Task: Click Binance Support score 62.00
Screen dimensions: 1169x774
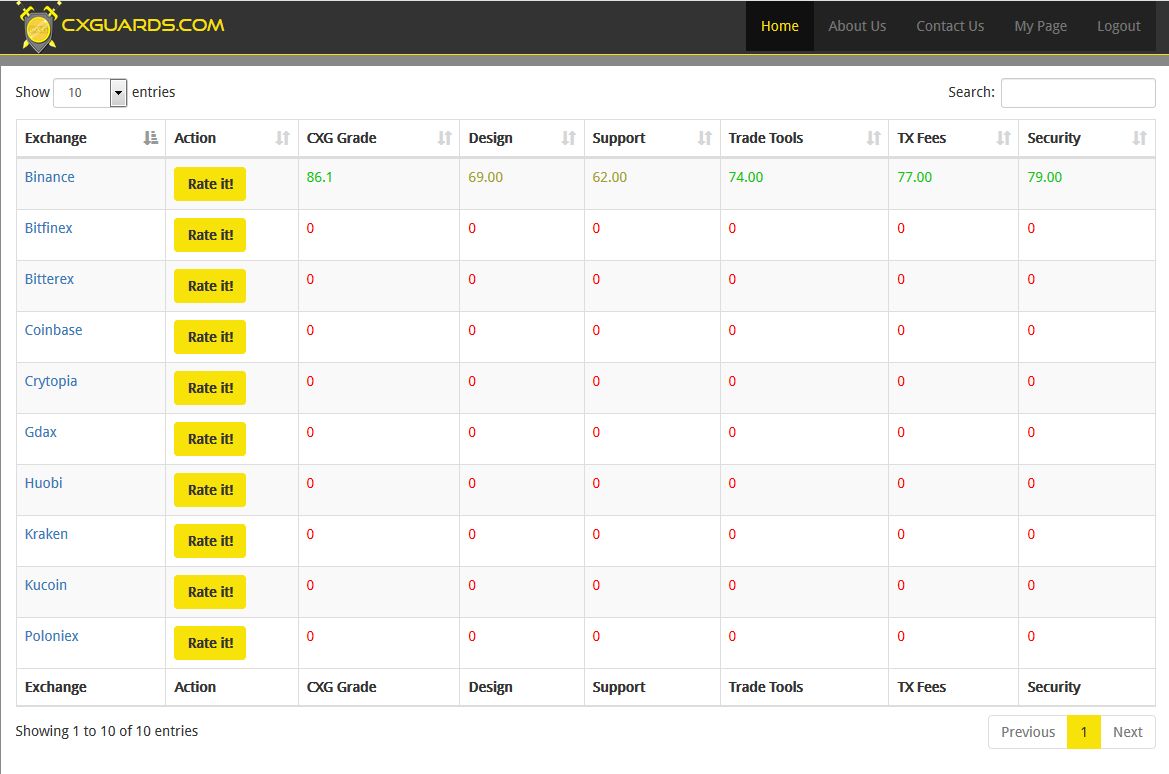Action: [610, 177]
